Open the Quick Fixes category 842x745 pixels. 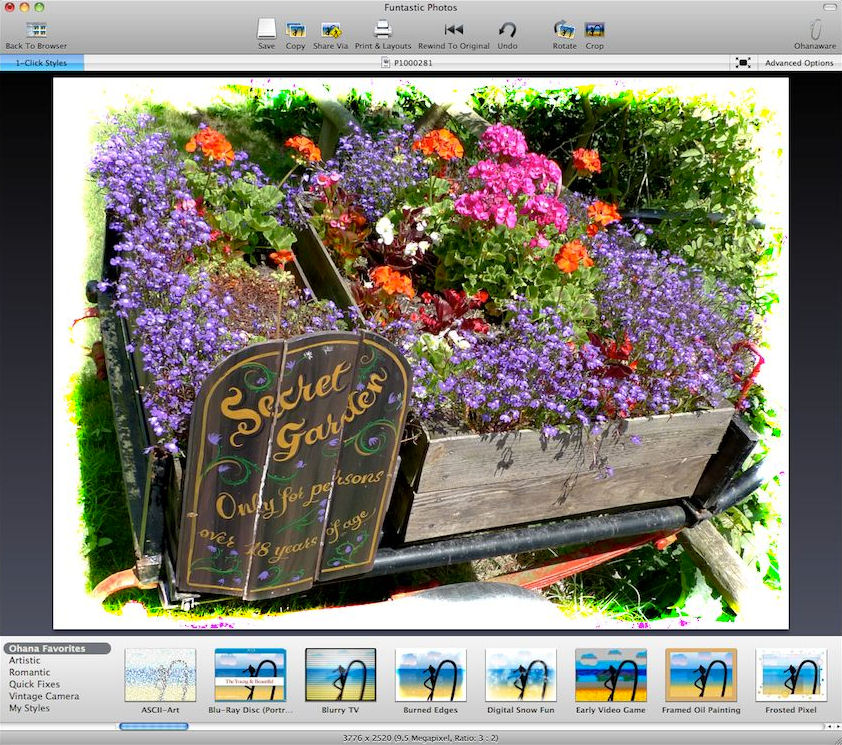coord(34,685)
